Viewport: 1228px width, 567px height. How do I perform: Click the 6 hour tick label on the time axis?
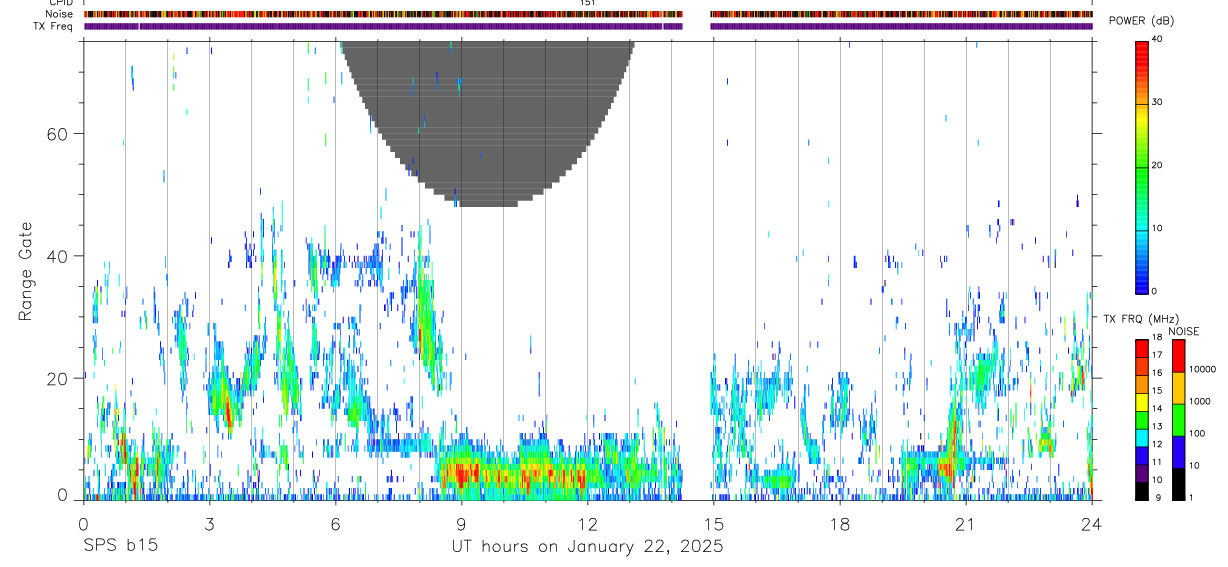pyautogui.click(x=335, y=523)
